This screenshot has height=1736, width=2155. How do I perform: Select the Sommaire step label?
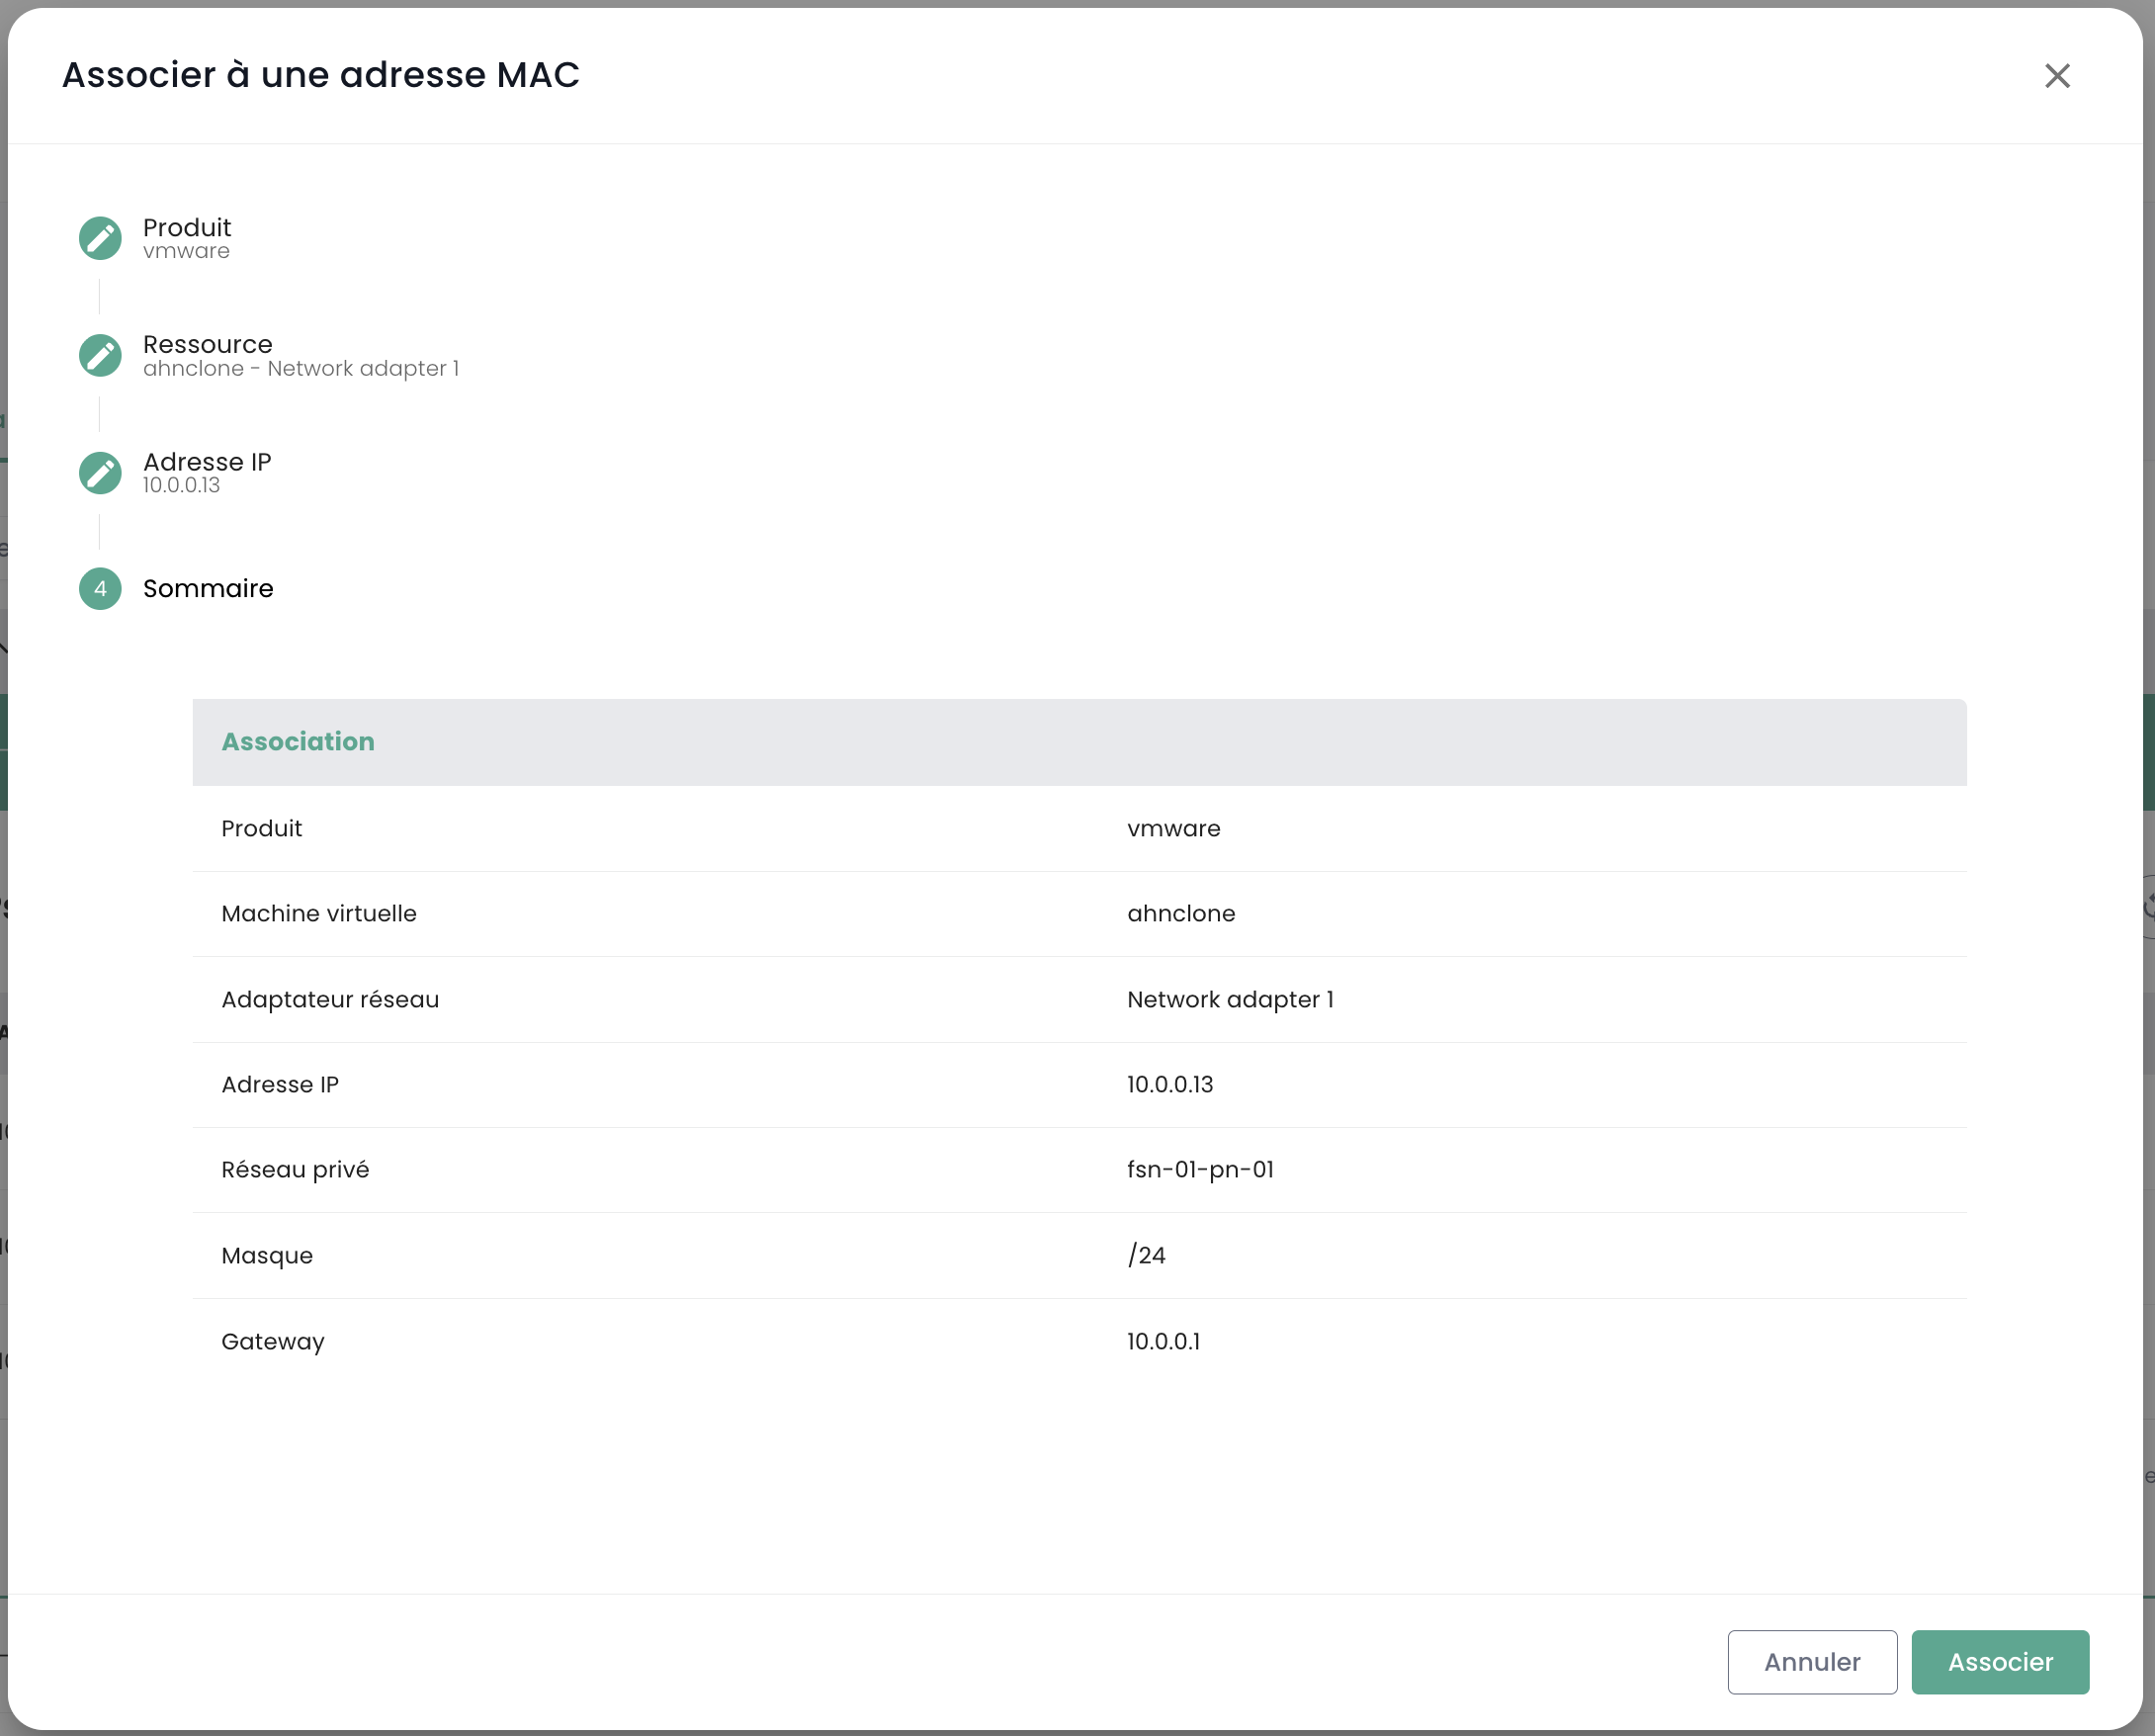click(208, 589)
